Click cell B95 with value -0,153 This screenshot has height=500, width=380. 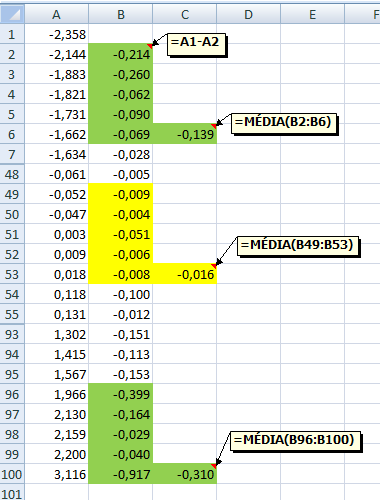pyautogui.click(x=121, y=374)
